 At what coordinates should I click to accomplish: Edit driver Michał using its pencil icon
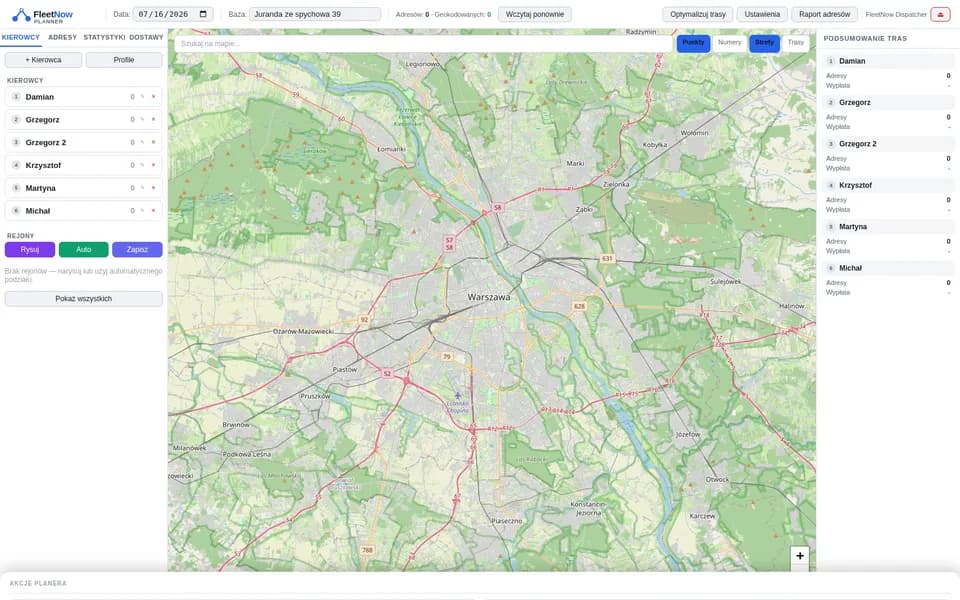[143, 211]
